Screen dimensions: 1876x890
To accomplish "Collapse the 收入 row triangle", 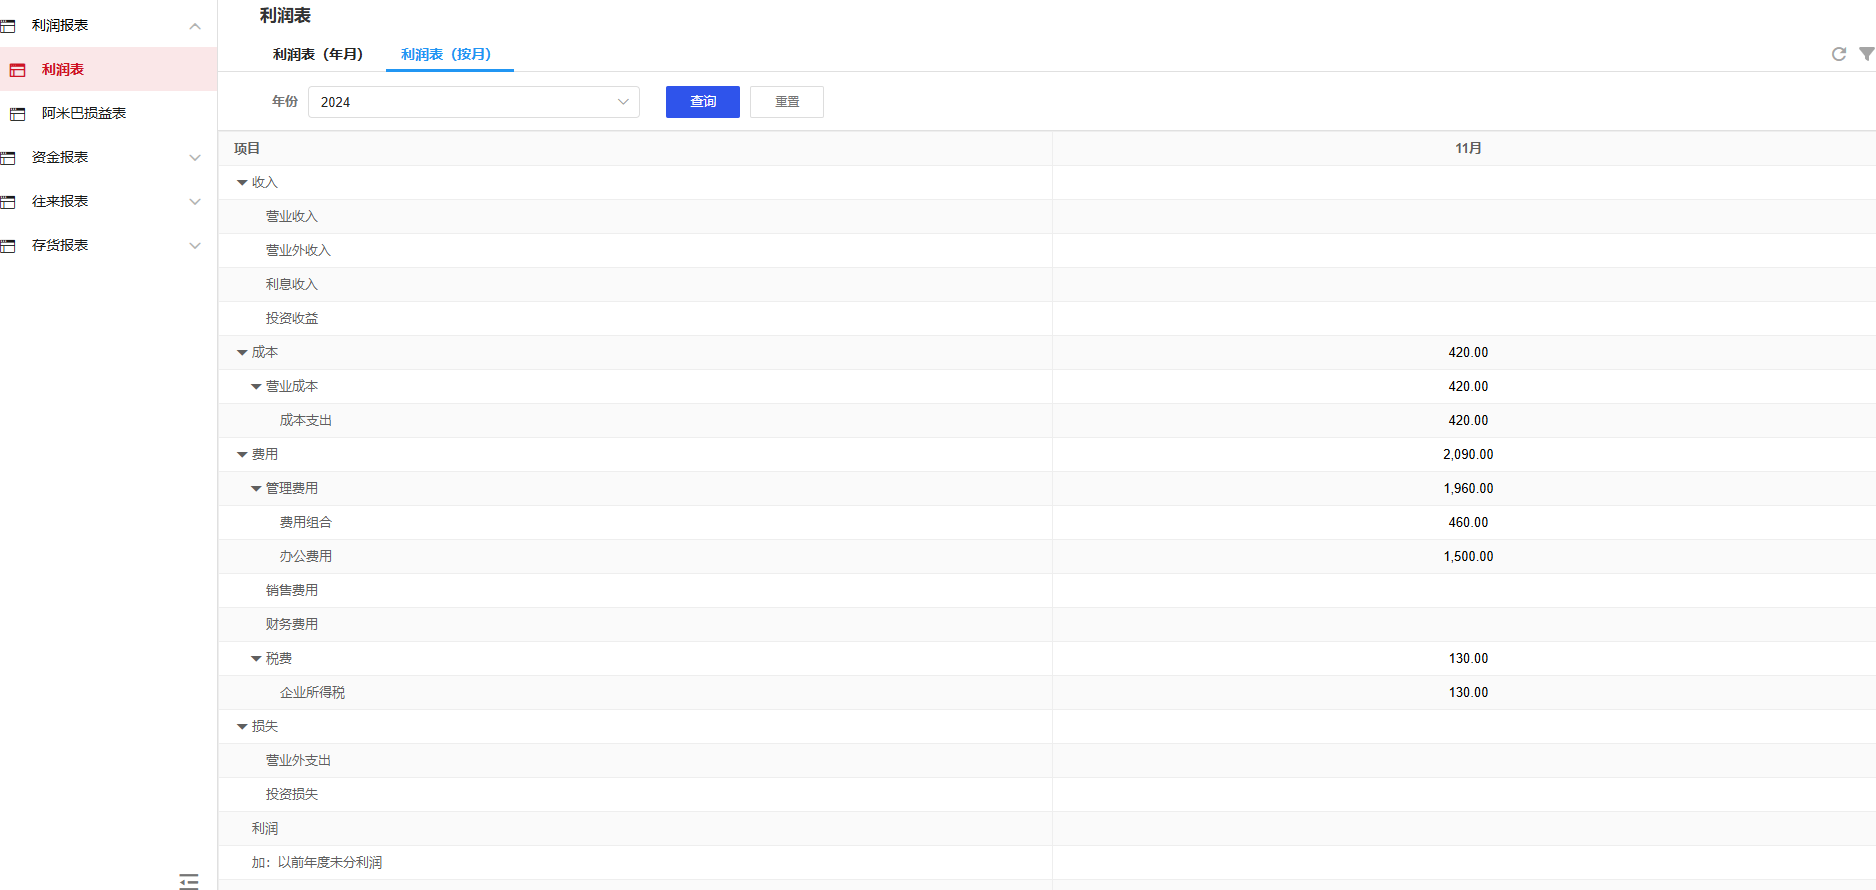I will coord(242,183).
